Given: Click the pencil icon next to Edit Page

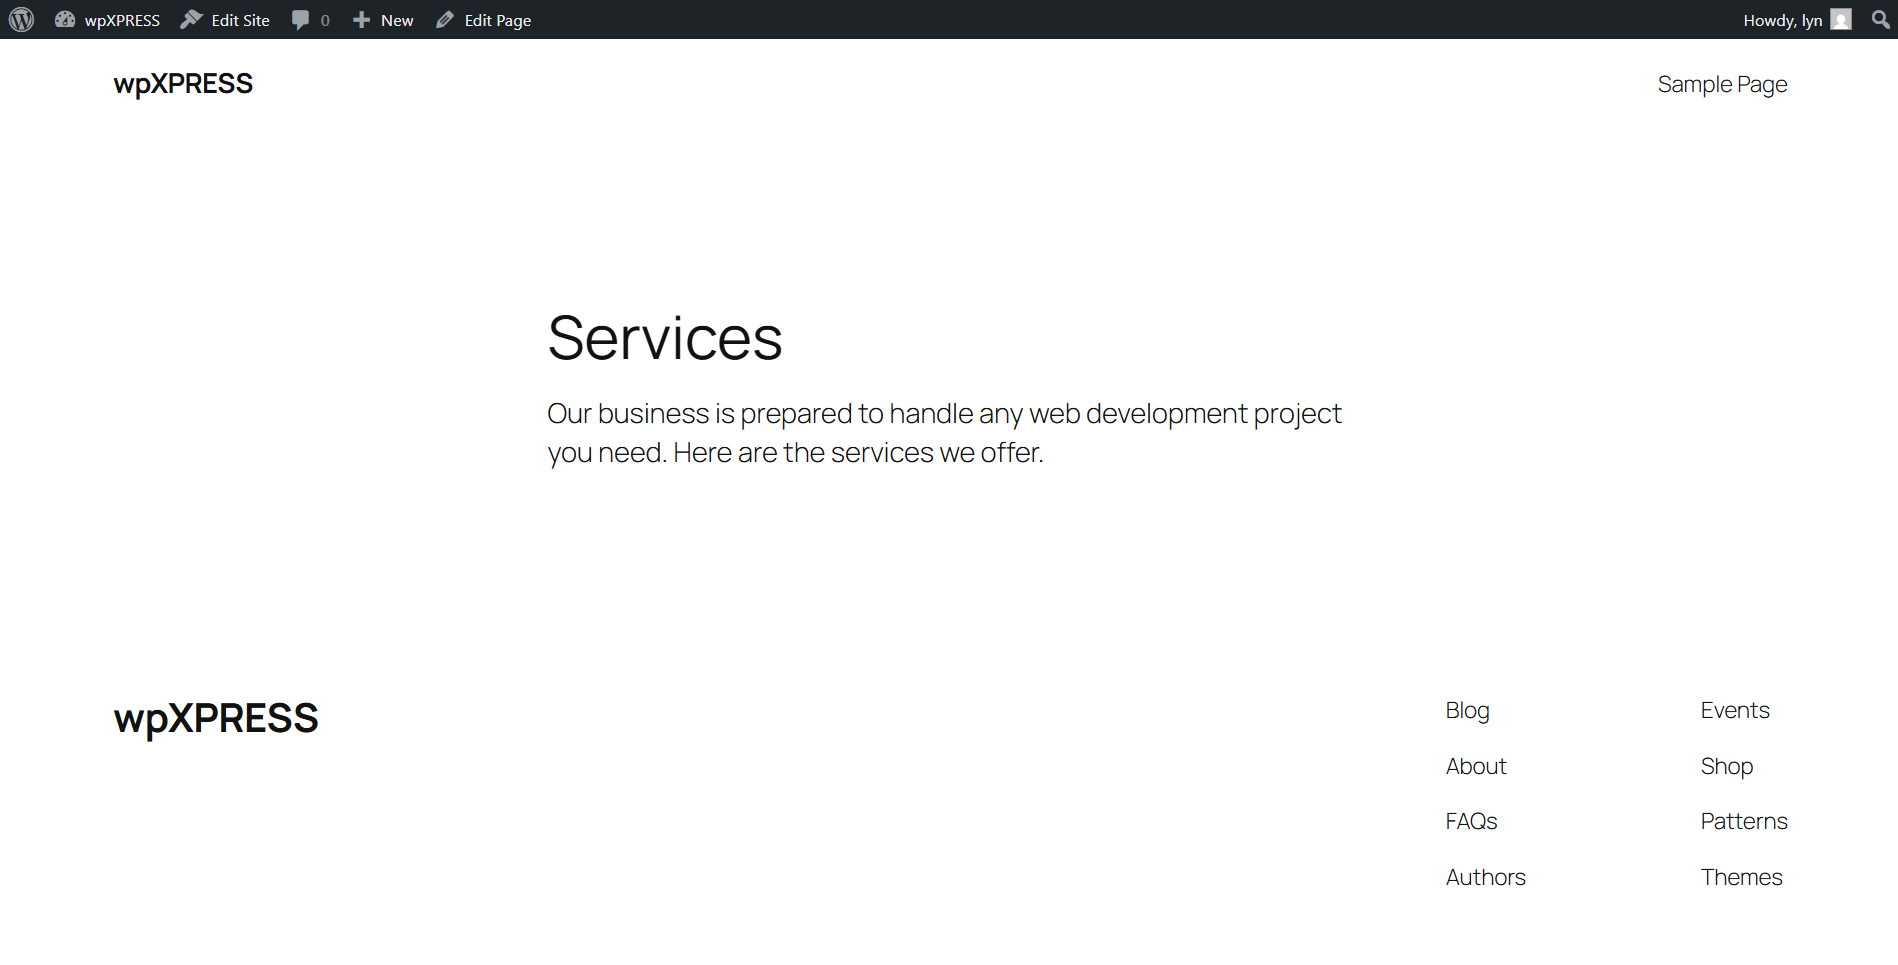Looking at the screenshot, I should pyautogui.click(x=443, y=19).
